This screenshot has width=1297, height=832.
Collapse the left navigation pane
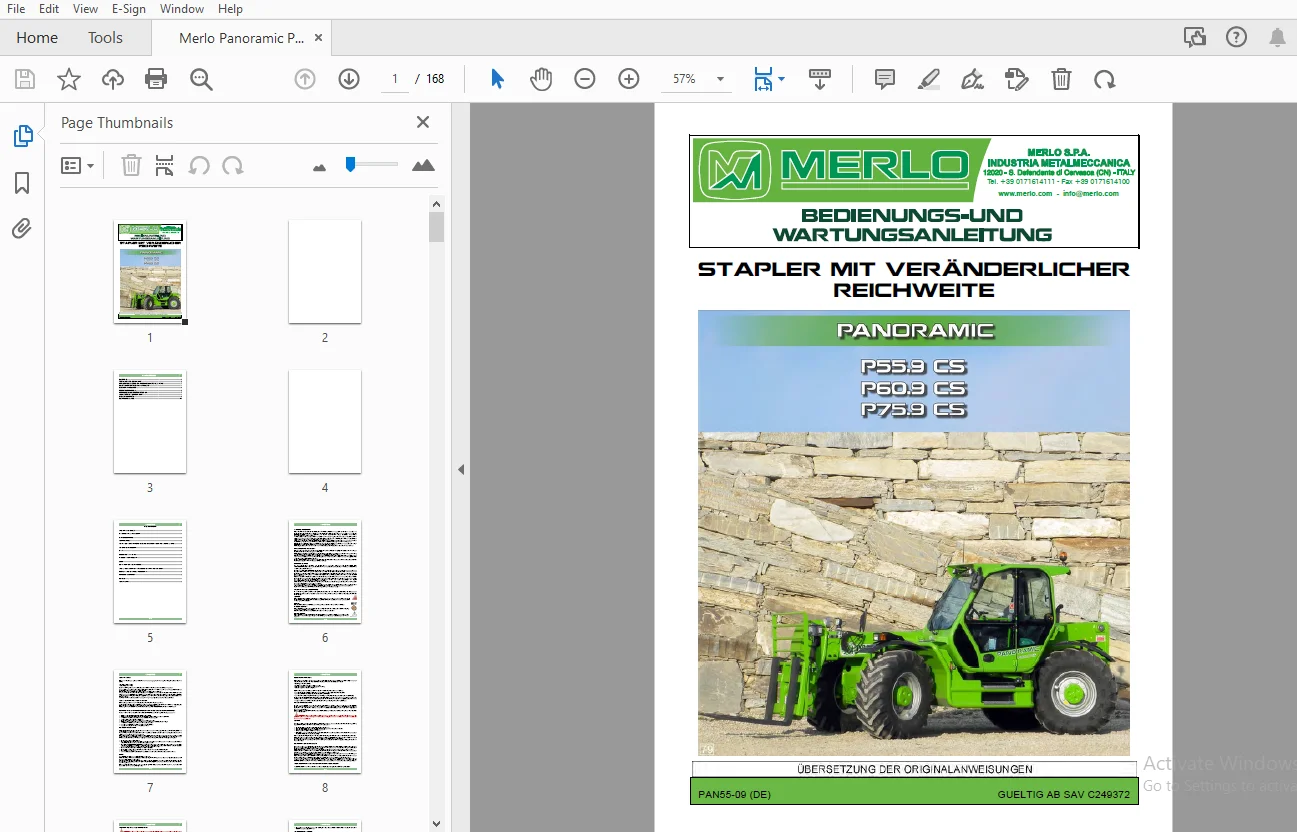(x=461, y=468)
